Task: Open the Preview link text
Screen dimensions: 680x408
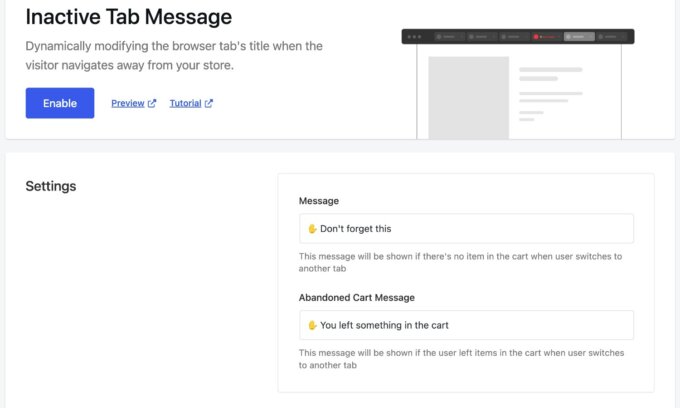Action: tap(128, 103)
